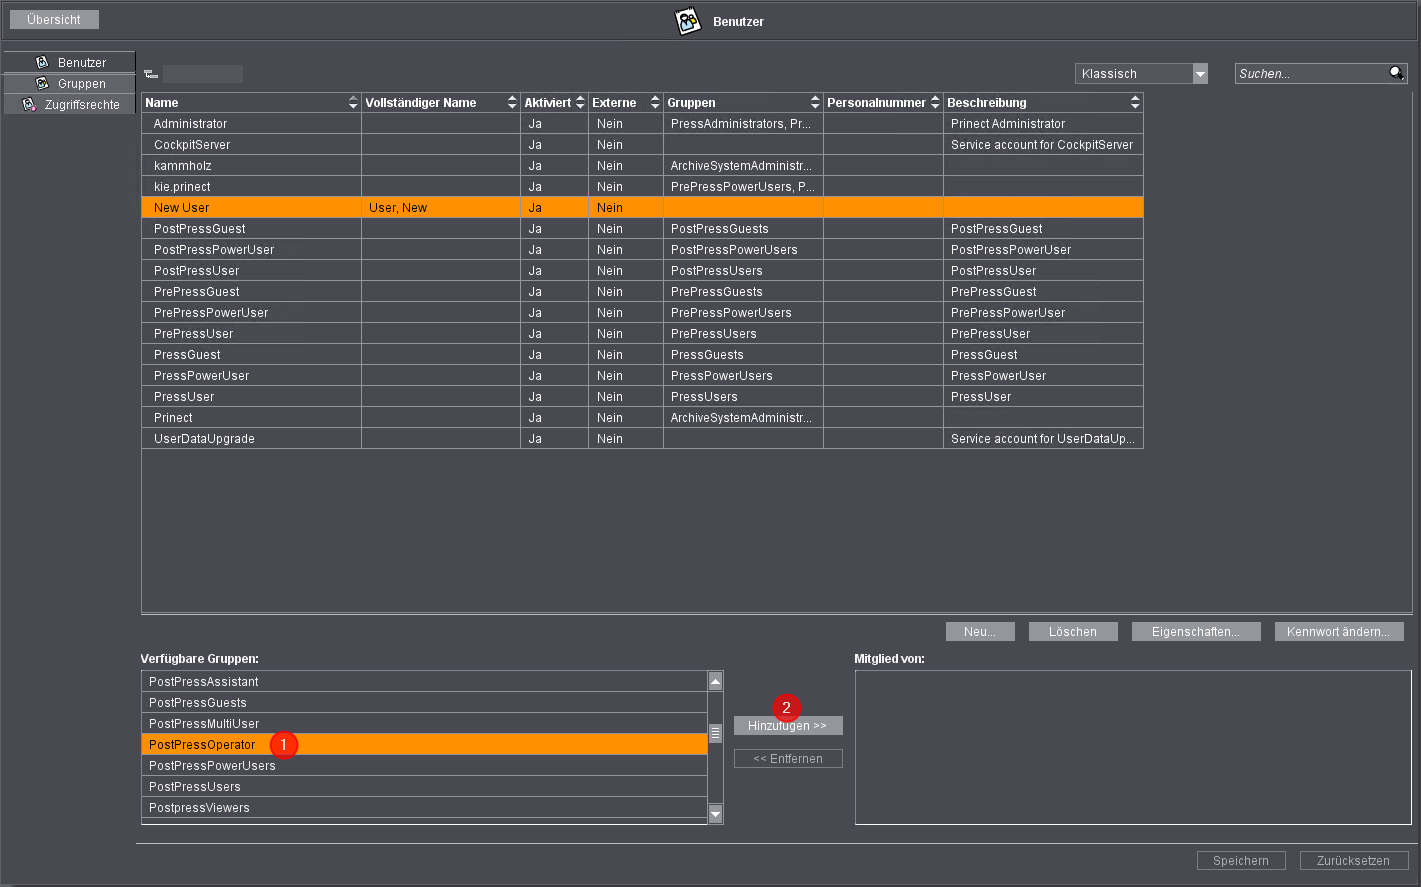Open the Klassisch view dropdown
The width and height of the screenshot is (1421, 887).
point(1141,73)
